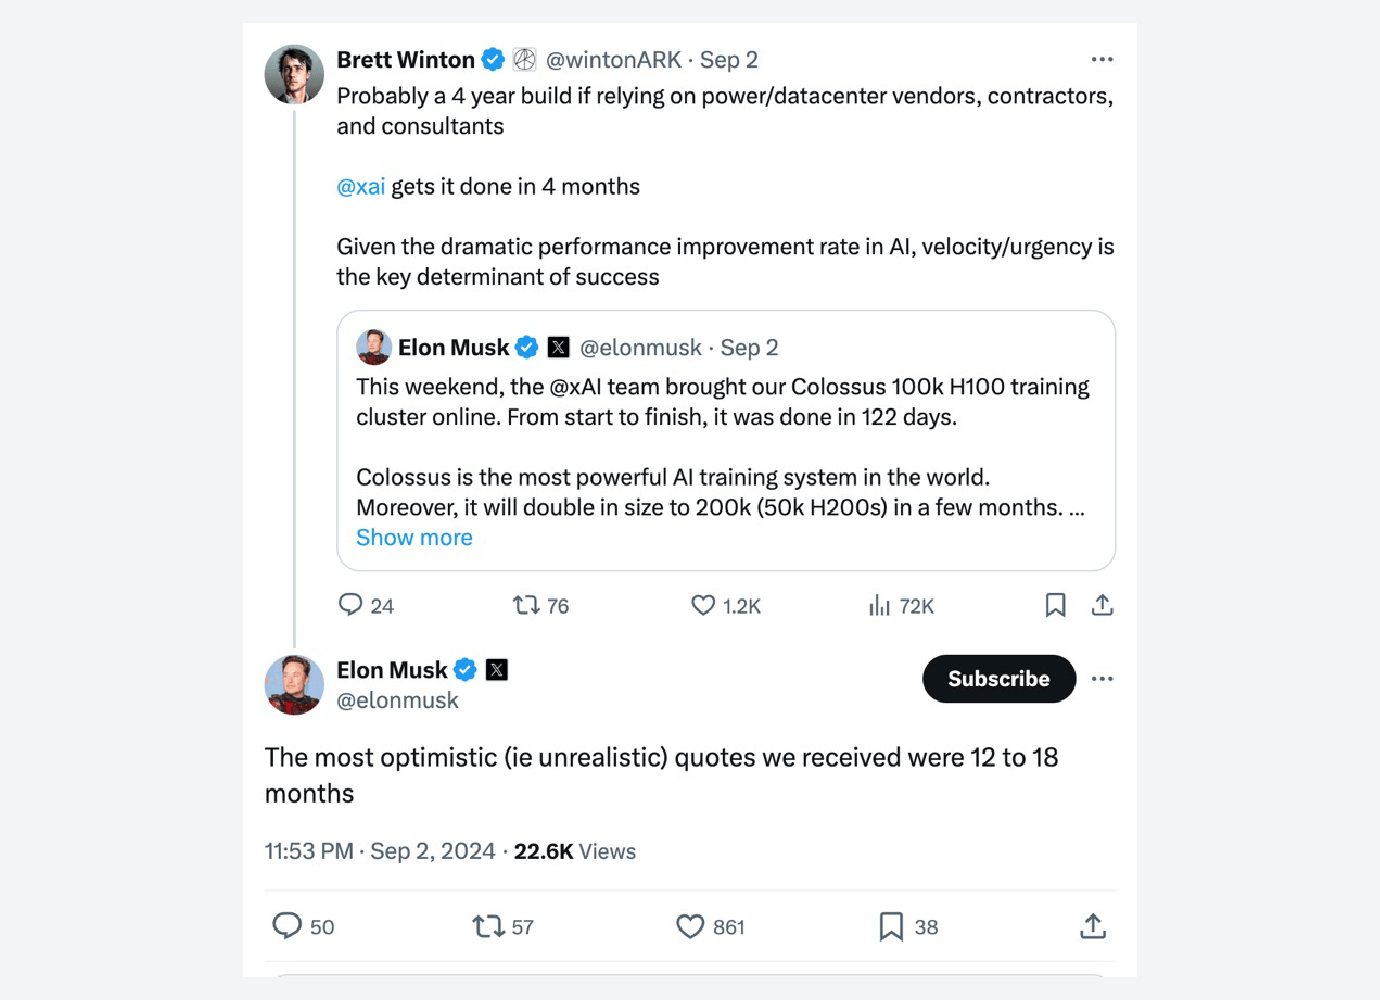The width and height of the screenshot is (1380, 1000).
Task: Repost Brett Winton's post
Action: pos(526,605)
